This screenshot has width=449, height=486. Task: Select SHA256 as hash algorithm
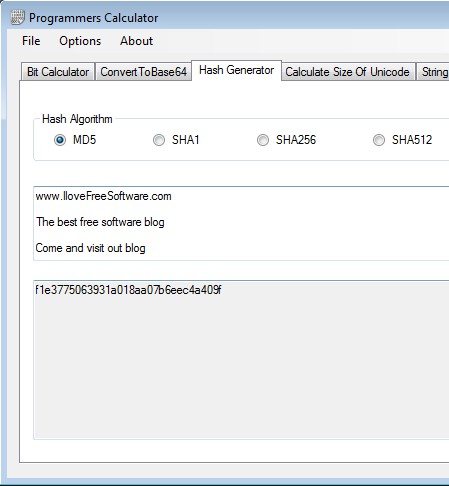tap(263, 140)
